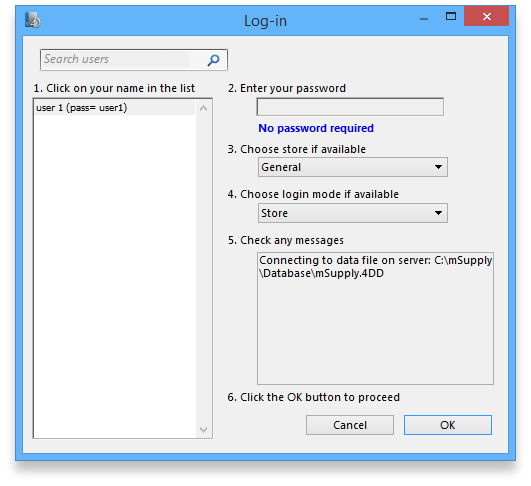This screenshot has width=531, height=486.
Task: Close the Log-in dialog
Action: pos(487,16)
